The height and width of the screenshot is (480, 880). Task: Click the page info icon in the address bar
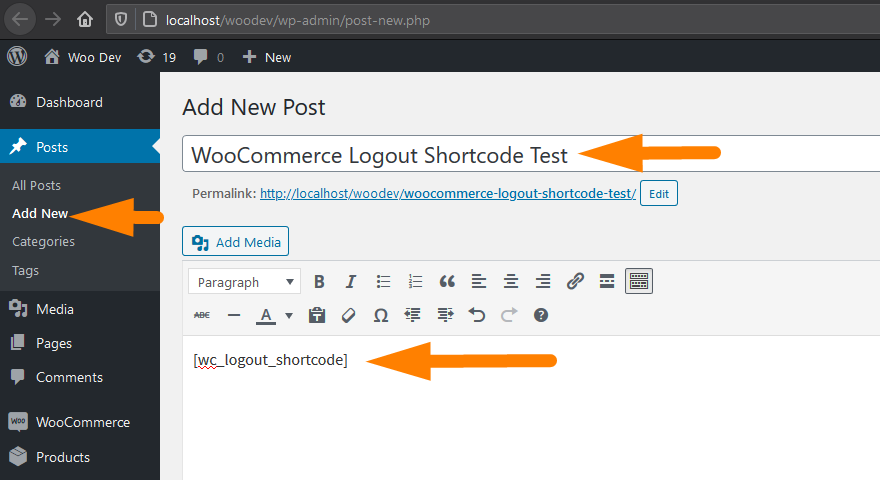click(150, 20)
